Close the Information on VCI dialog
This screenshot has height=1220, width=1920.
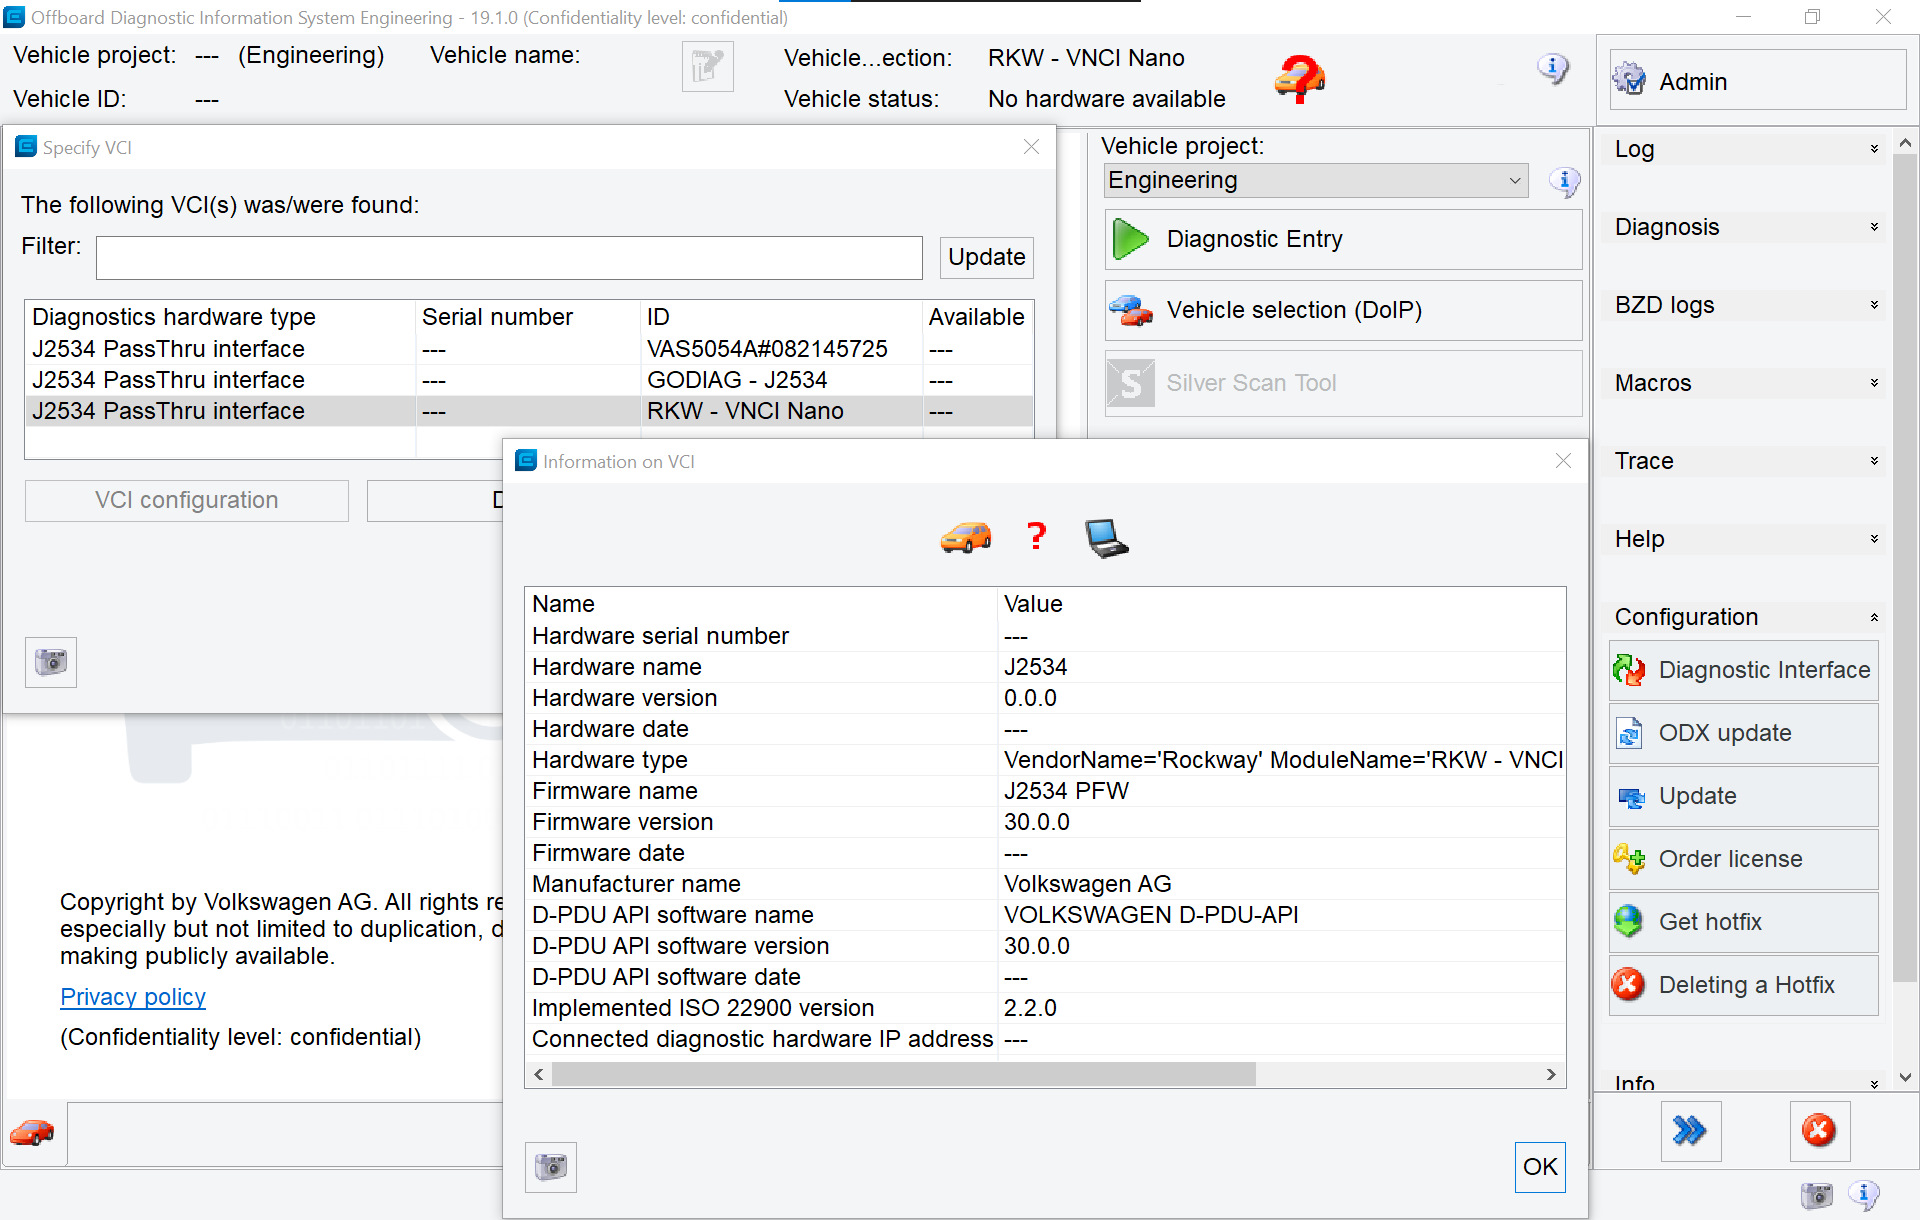point(1563,461)
